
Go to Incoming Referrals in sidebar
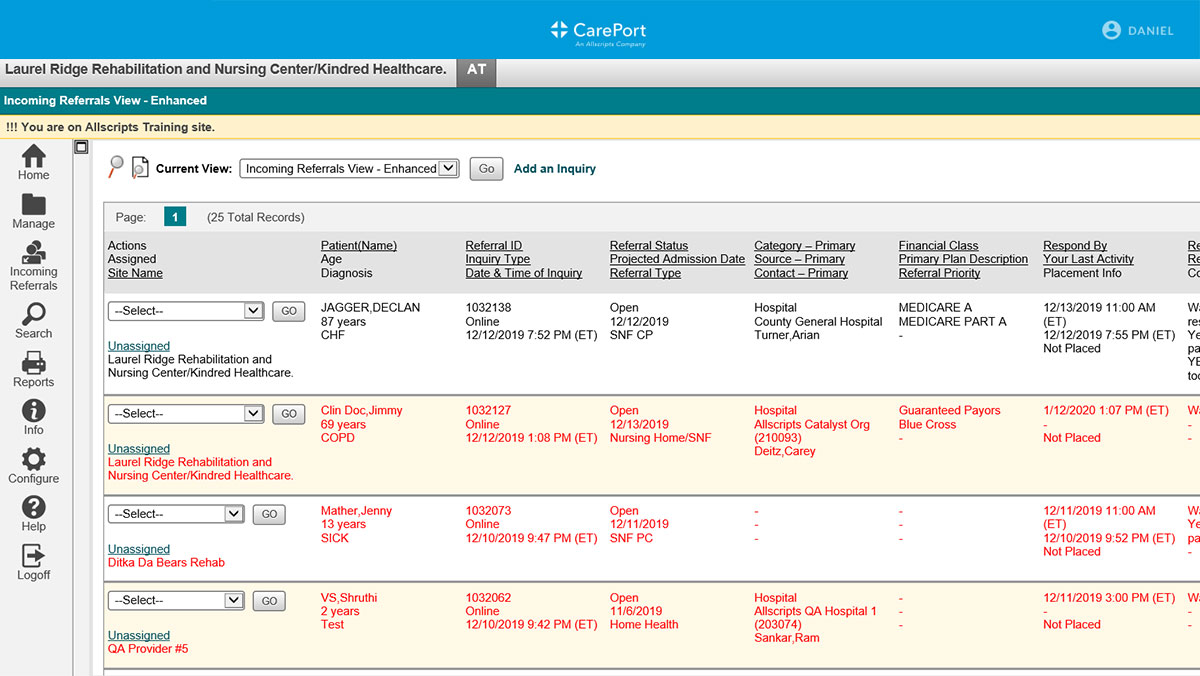click(x=33, y=266)
